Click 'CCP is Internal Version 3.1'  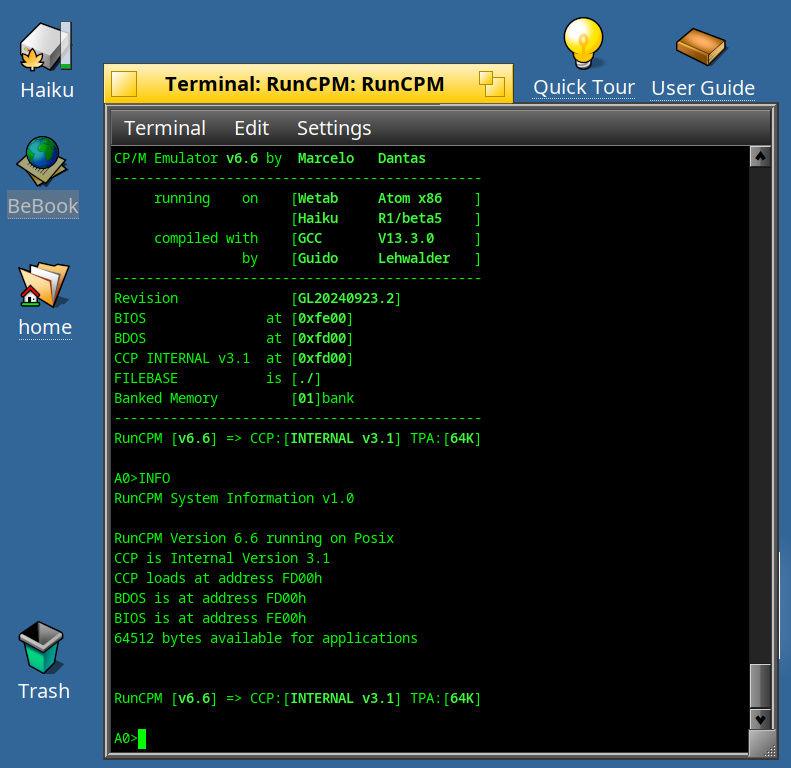pyautogui.click(x=222, y=558)
